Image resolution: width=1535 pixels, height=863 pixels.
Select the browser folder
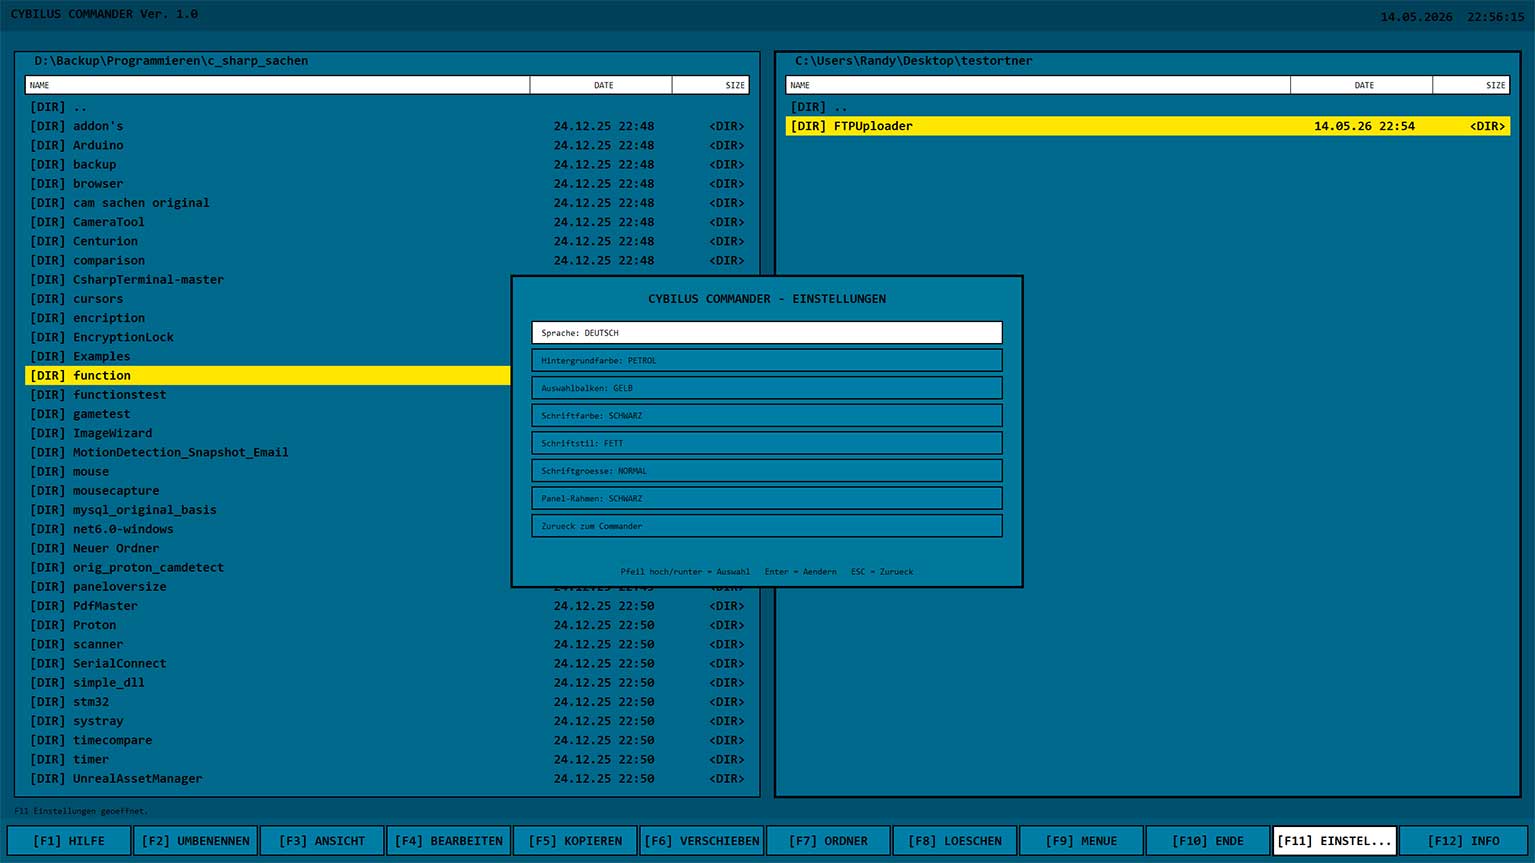[387, 184]
